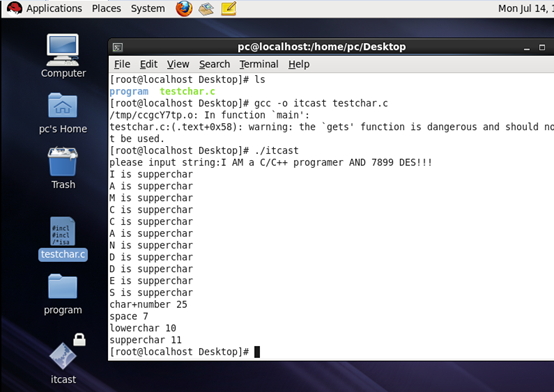Screen dimensions: 554x392
Task: Open the terminal Edit menu
Action: (x=149, y=64)
